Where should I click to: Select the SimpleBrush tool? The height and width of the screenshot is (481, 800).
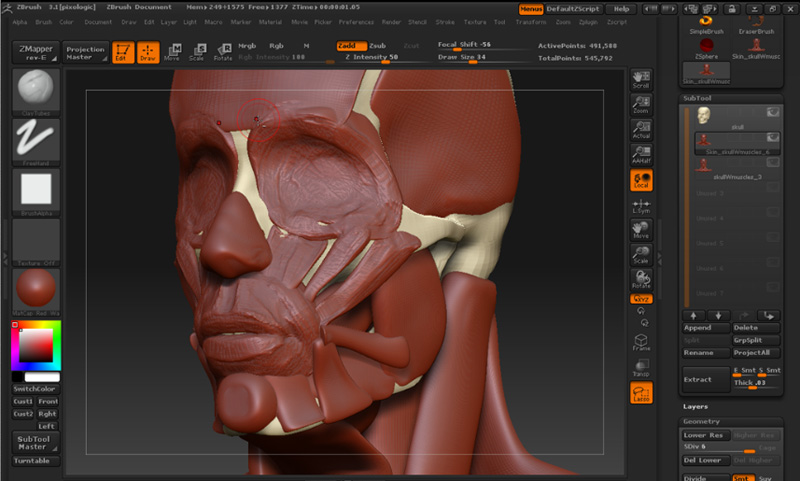[707, 24]
